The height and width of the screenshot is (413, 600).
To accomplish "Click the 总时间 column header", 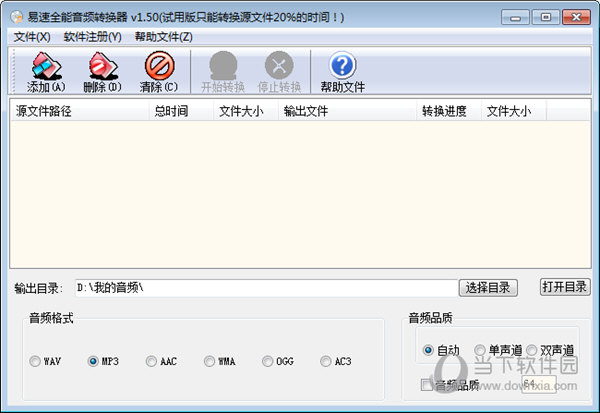I will (181, 111).
